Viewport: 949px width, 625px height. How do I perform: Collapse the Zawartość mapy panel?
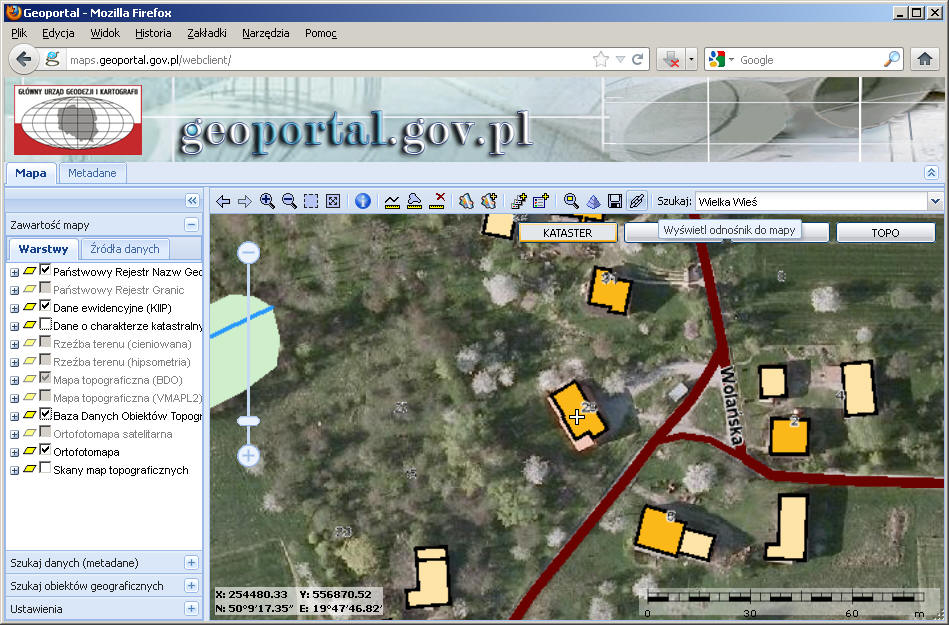point(191,225)
